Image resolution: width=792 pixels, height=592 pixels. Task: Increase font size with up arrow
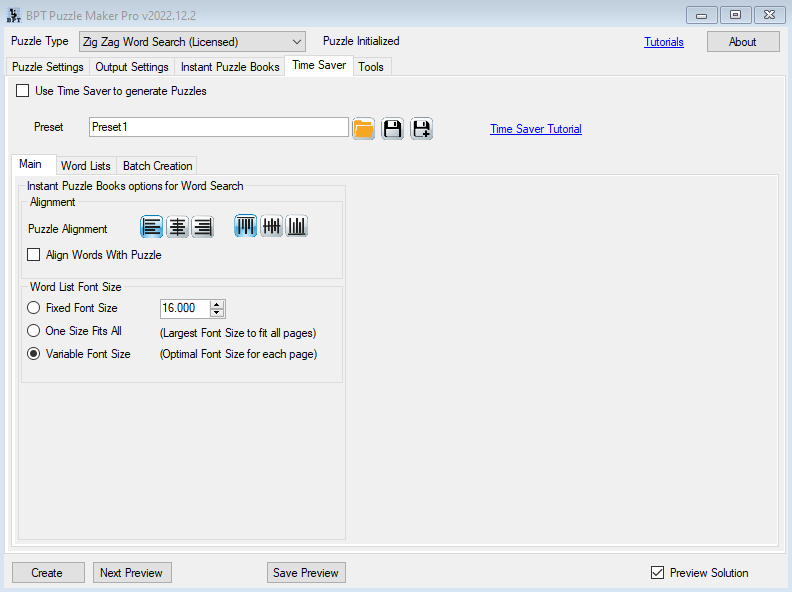pos(218,304)
